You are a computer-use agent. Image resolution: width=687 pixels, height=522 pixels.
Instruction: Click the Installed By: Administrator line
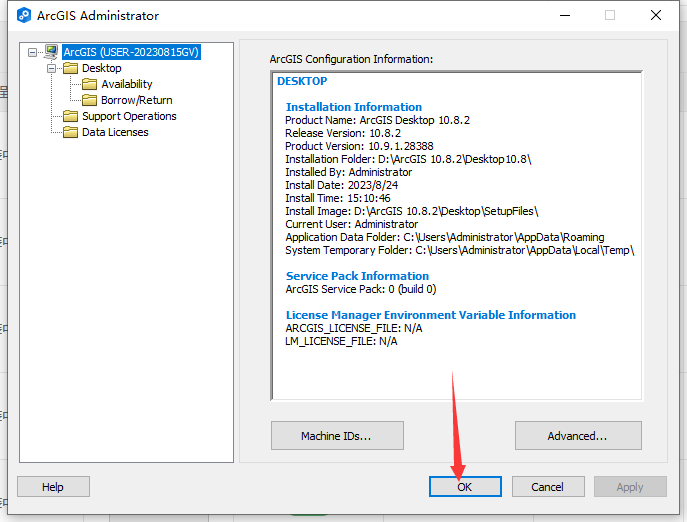(x=348, y=172)
